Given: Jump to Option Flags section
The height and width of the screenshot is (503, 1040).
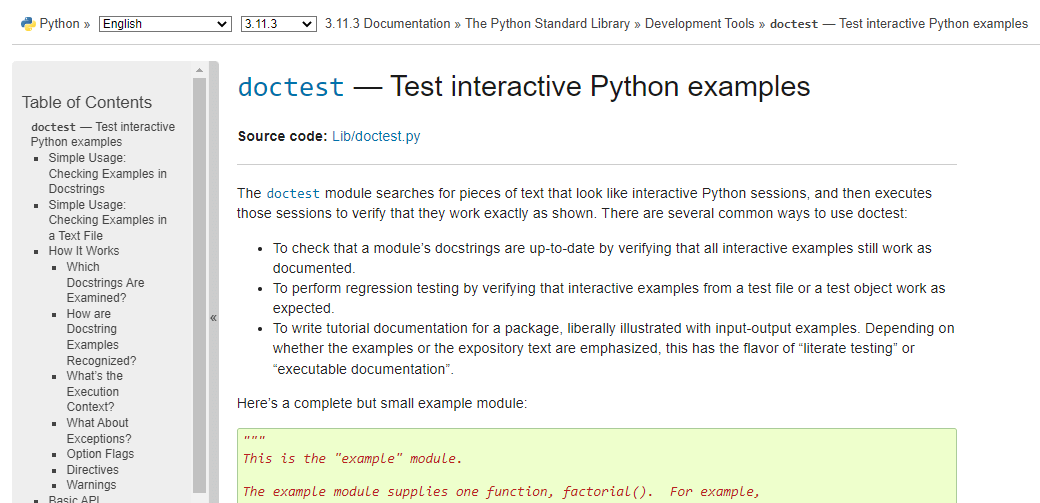Looking at the screenshot, I should [x=100, y=454].
